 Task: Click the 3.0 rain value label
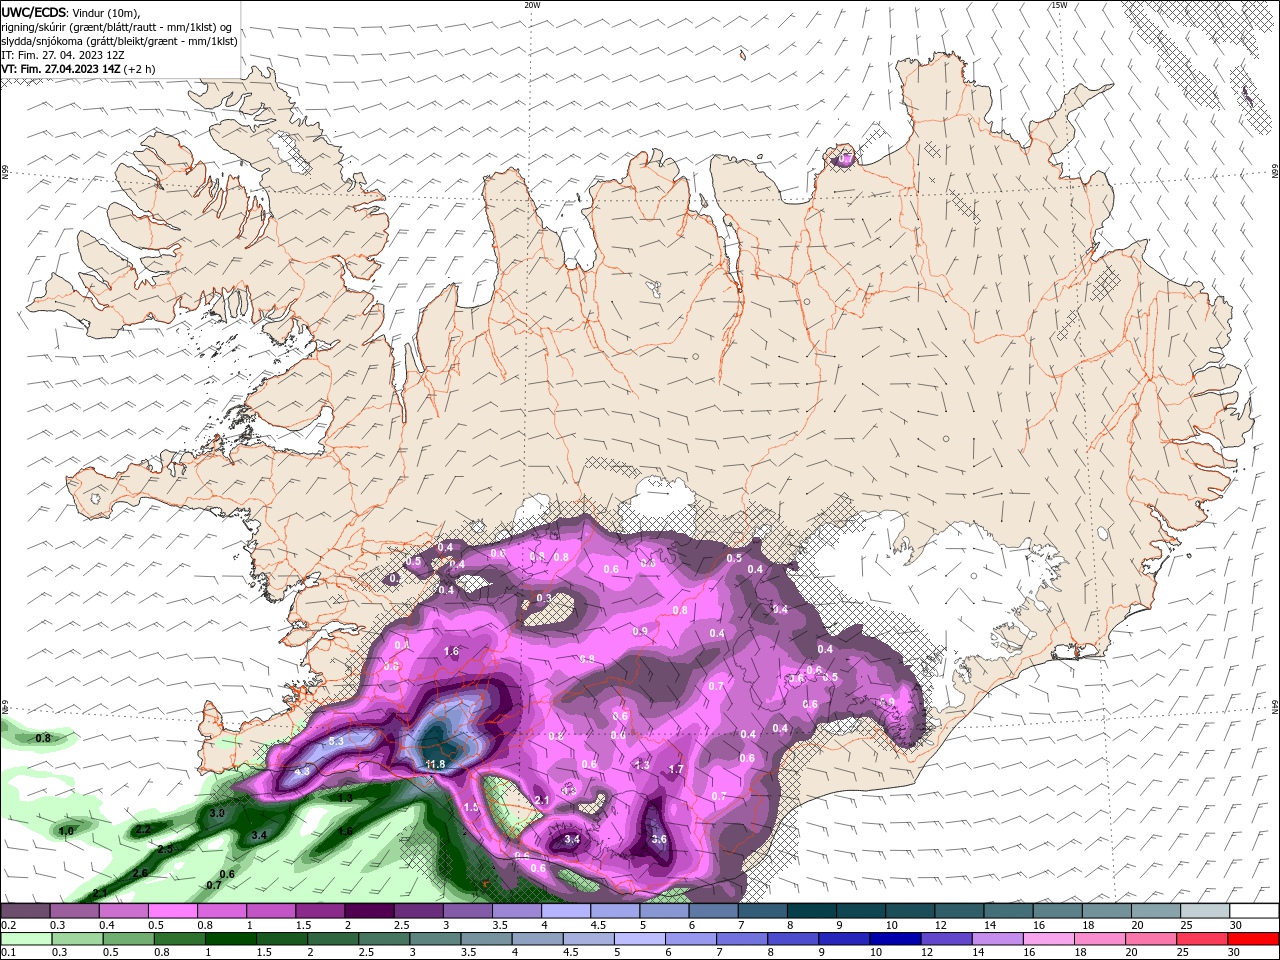pos(217,814)
